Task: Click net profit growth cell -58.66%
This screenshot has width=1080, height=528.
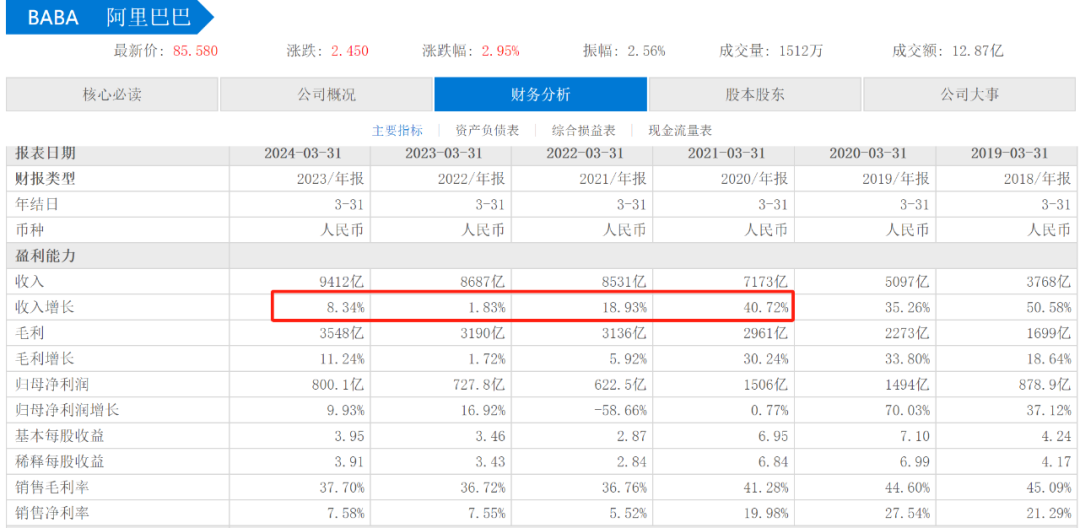Action: (x=621, y=411)
